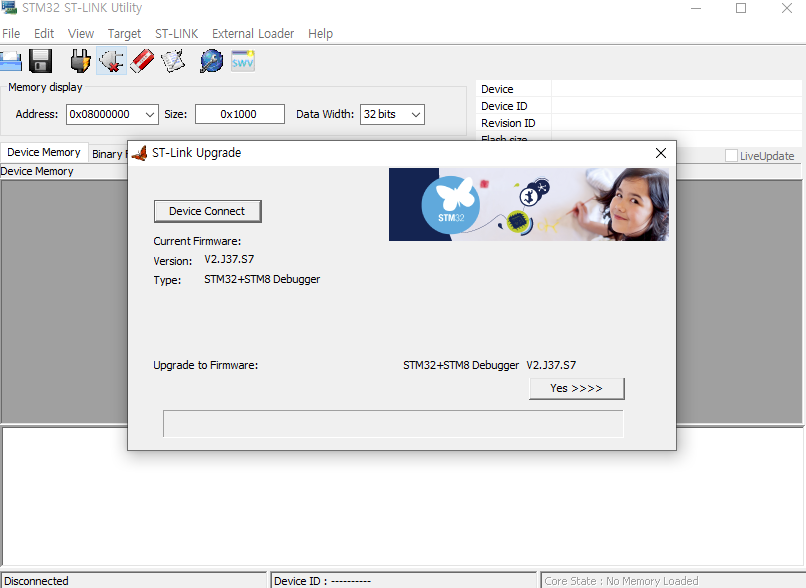Click the Core State status text
The height and width of the screenshot is (588, 806).
[x=621, y=581]
